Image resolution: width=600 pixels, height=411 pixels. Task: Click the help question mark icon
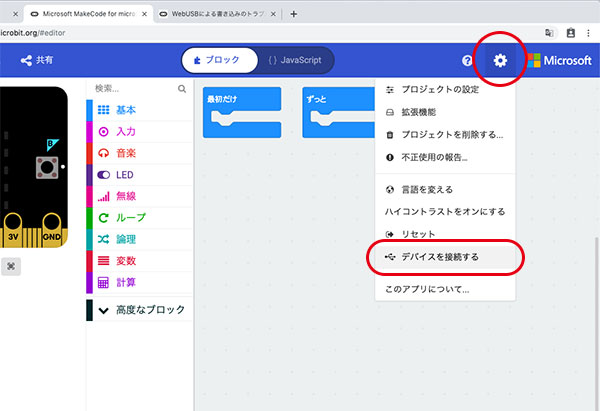467,61
